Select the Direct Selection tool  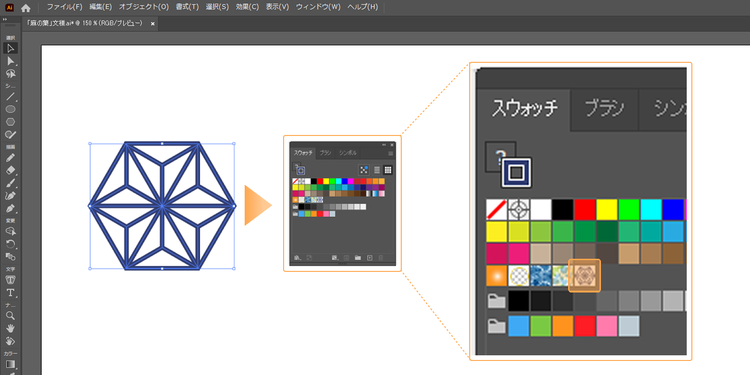pyautogui.click(x=11, y=61)
